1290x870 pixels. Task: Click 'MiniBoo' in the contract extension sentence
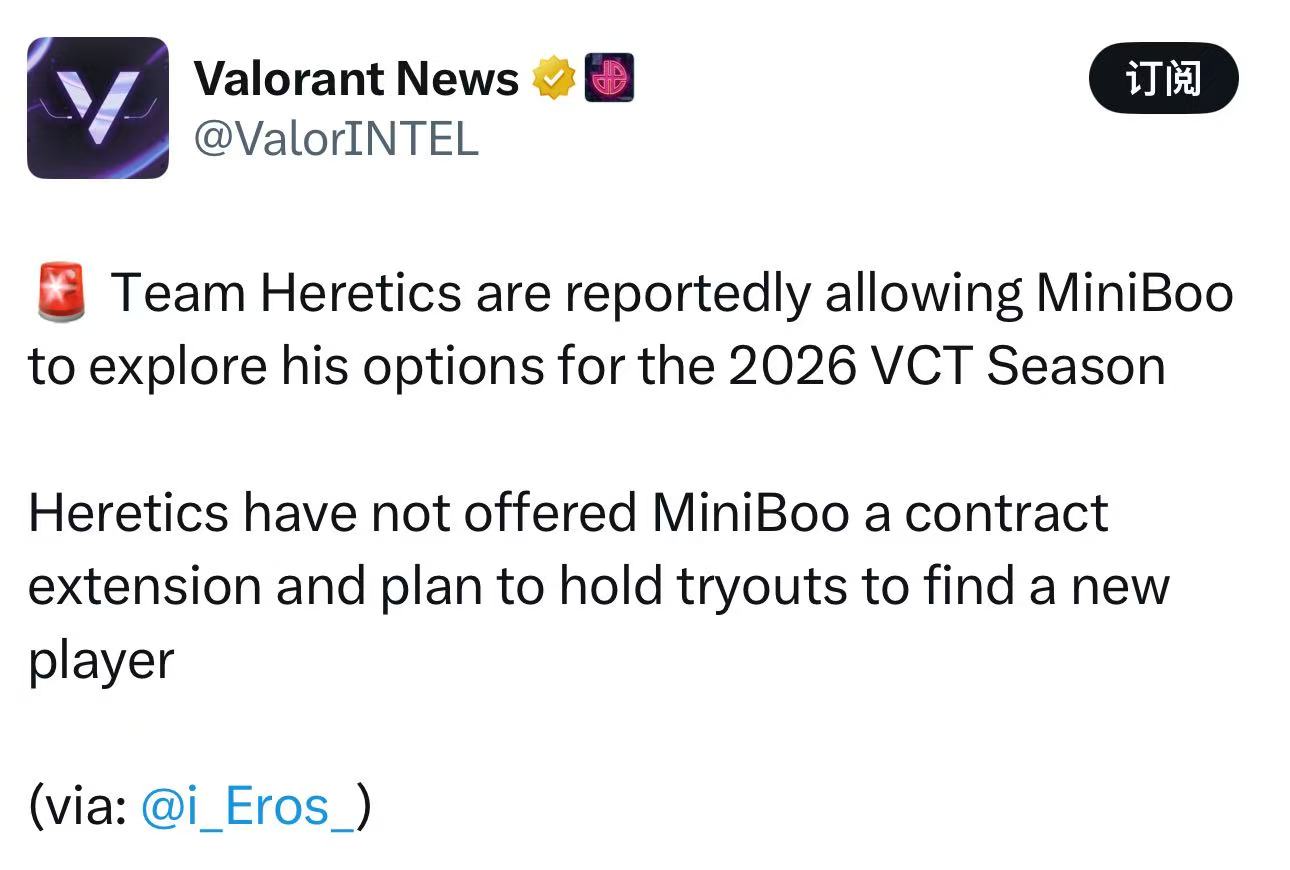click(750, 513)
